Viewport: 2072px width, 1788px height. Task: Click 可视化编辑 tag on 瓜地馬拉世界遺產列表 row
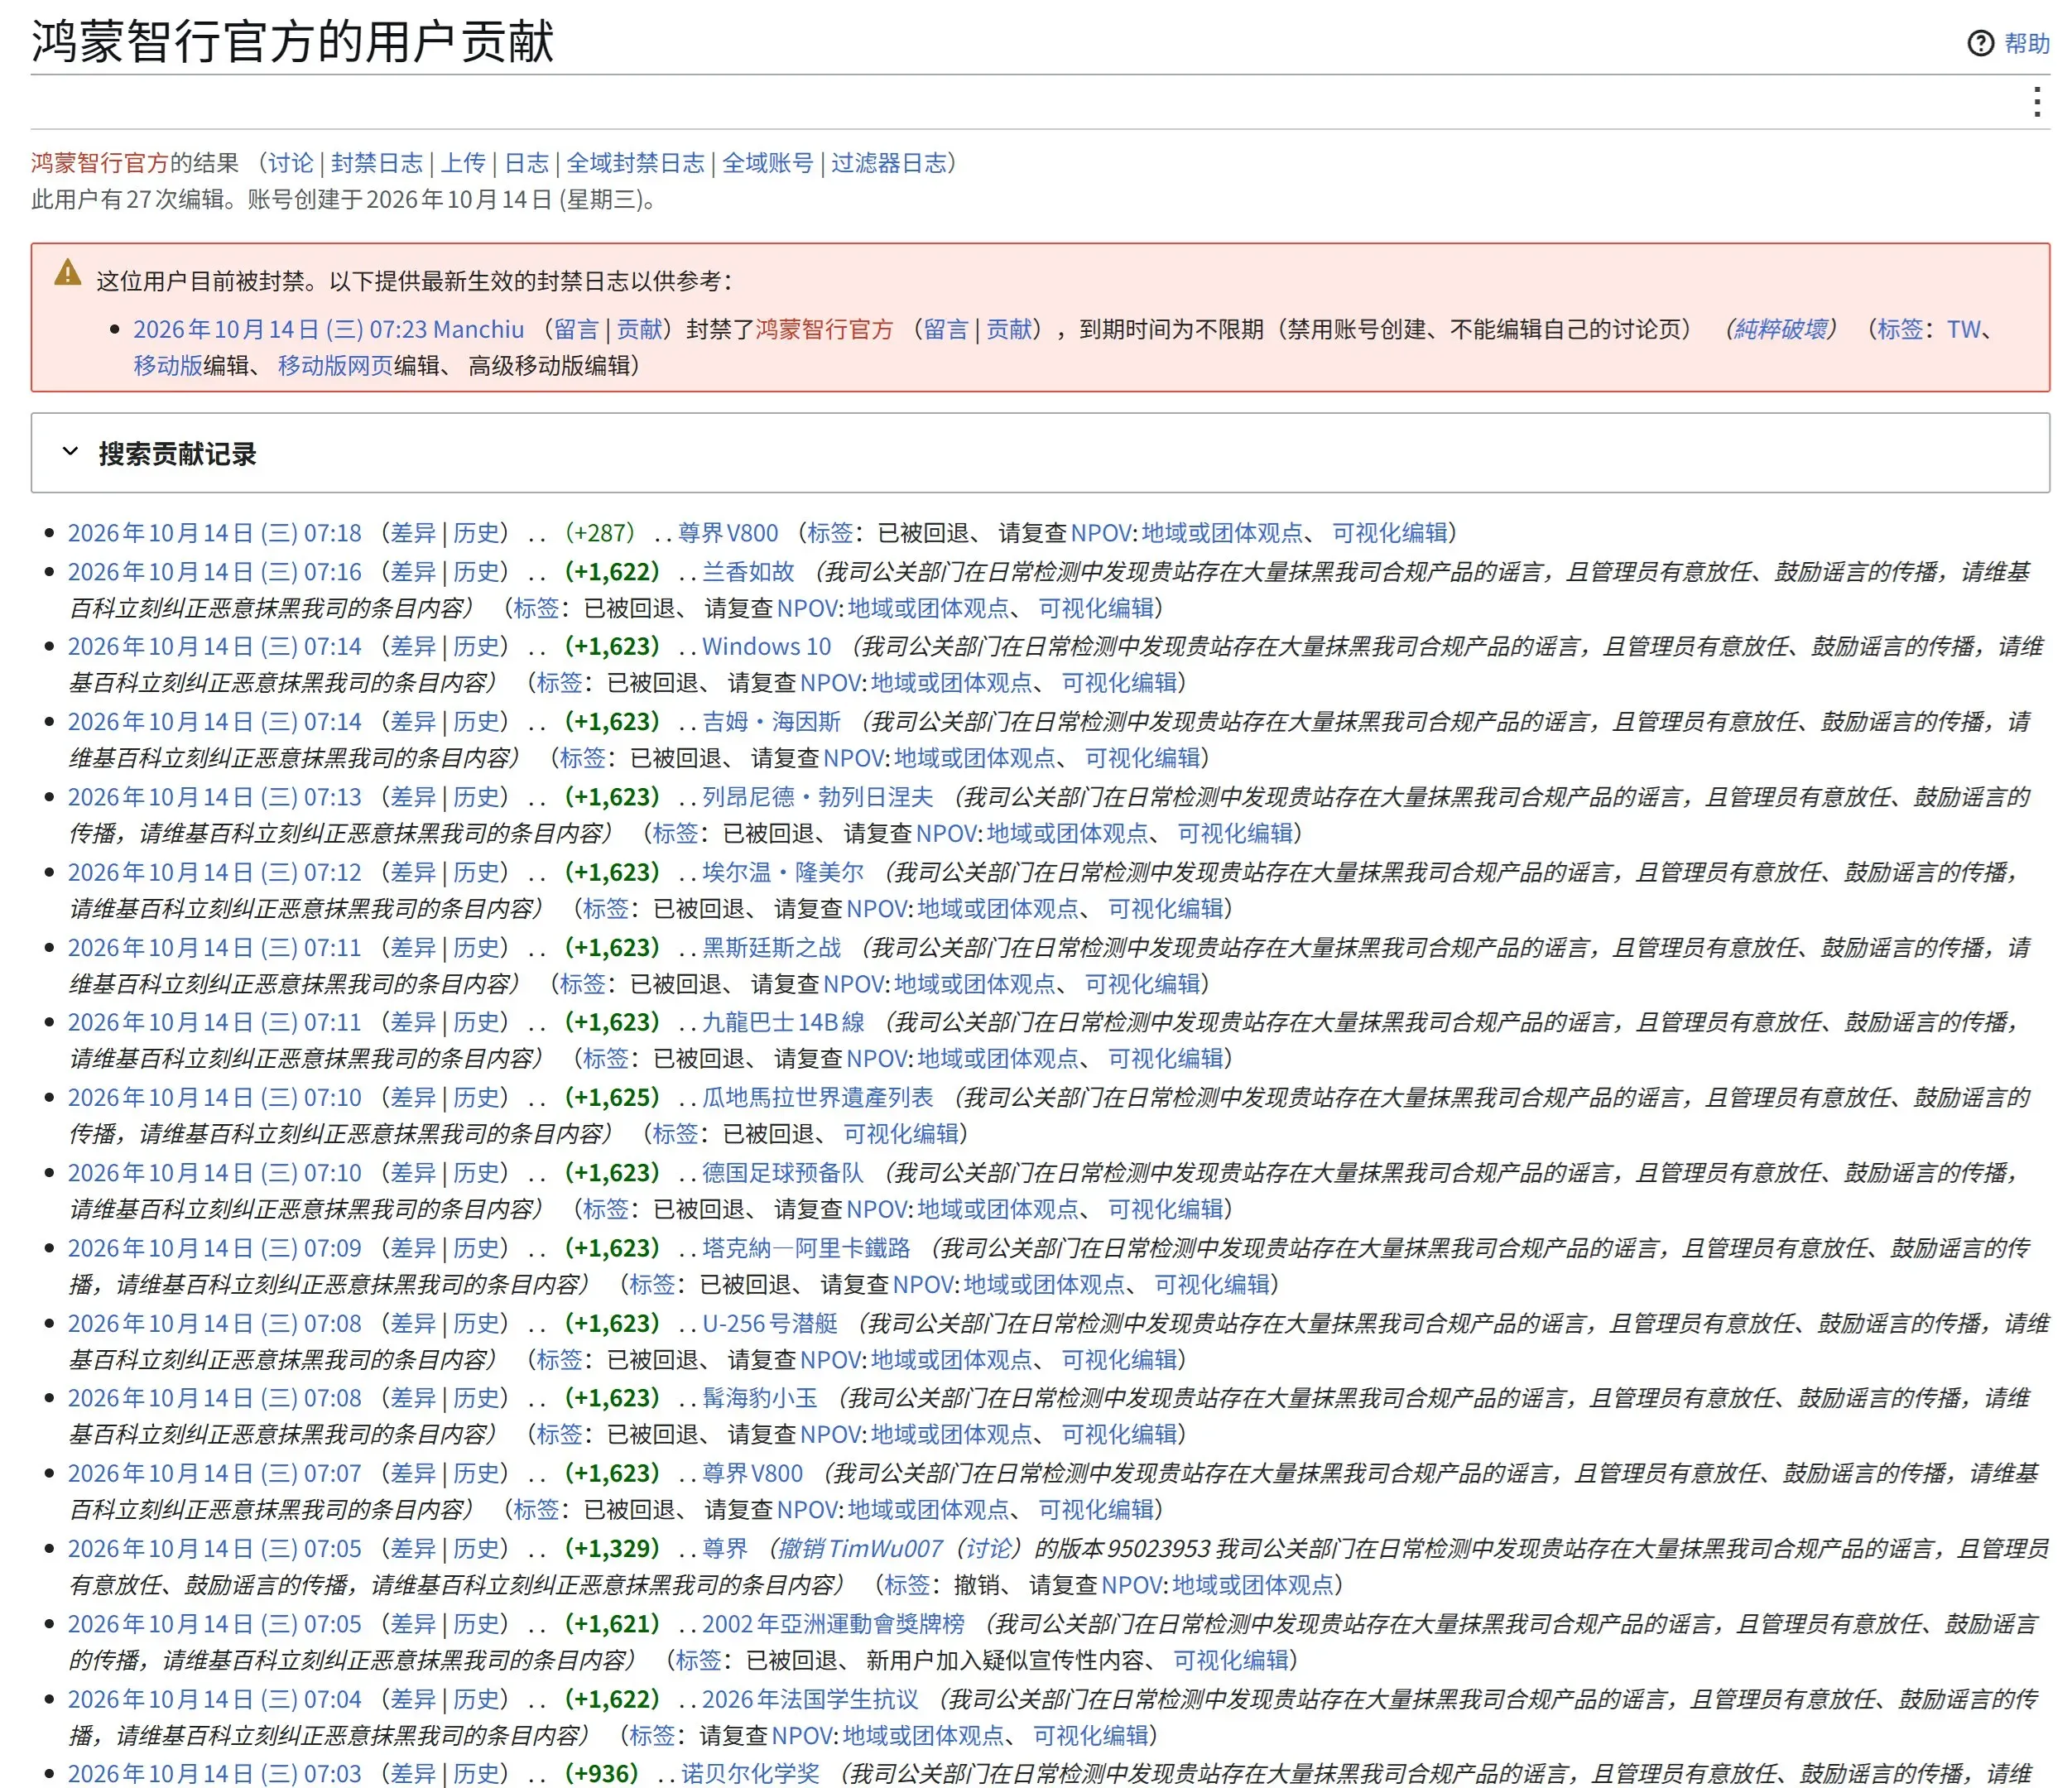click(901, 1134)
